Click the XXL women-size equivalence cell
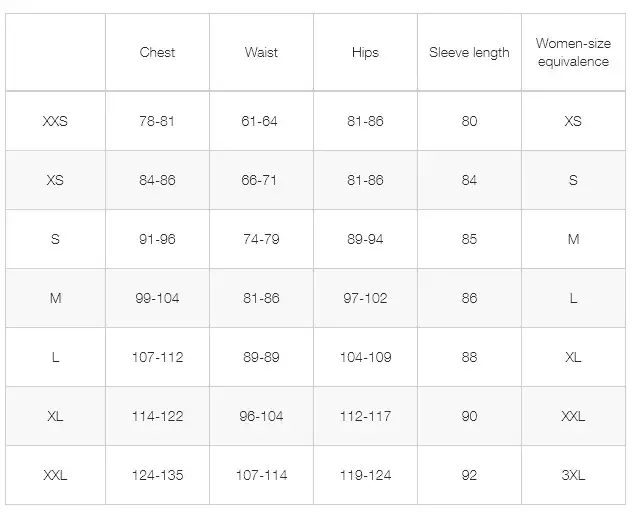 point(572,416)
